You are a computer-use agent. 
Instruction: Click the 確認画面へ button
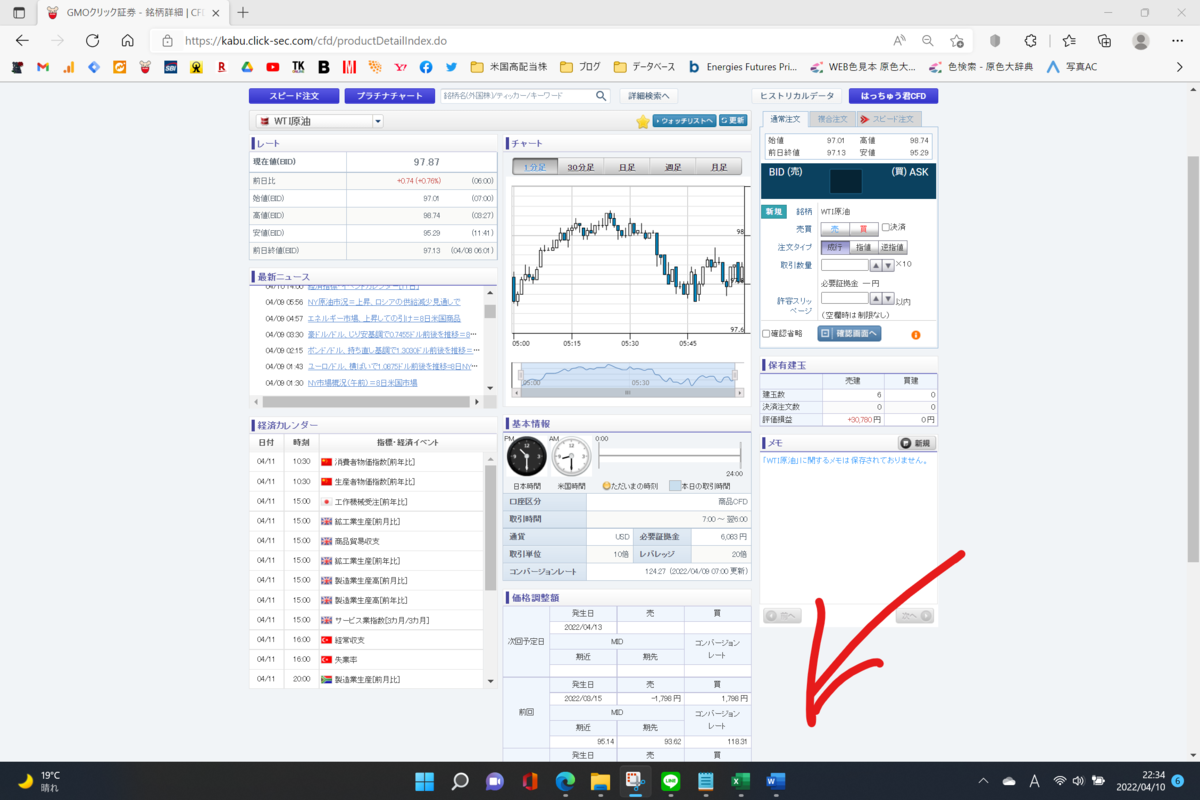(849, 334)
